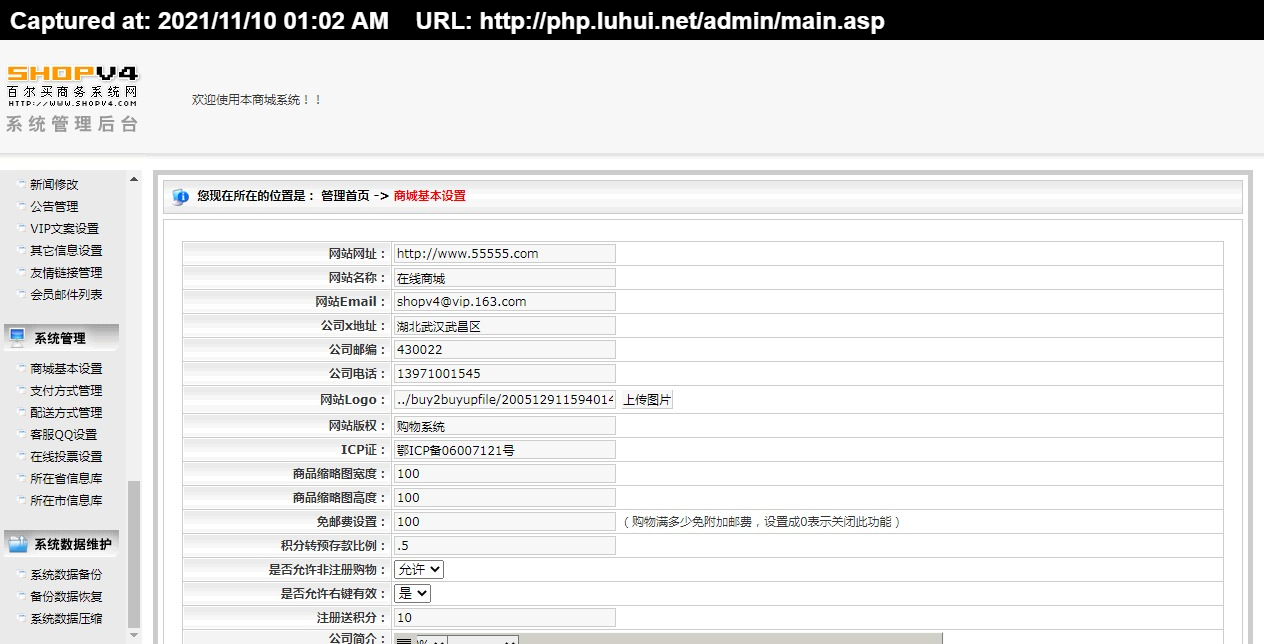Click the 公司电话 field
This screenshot has width=1264, height=644.
pyautogui.click(x=505, y=374)
